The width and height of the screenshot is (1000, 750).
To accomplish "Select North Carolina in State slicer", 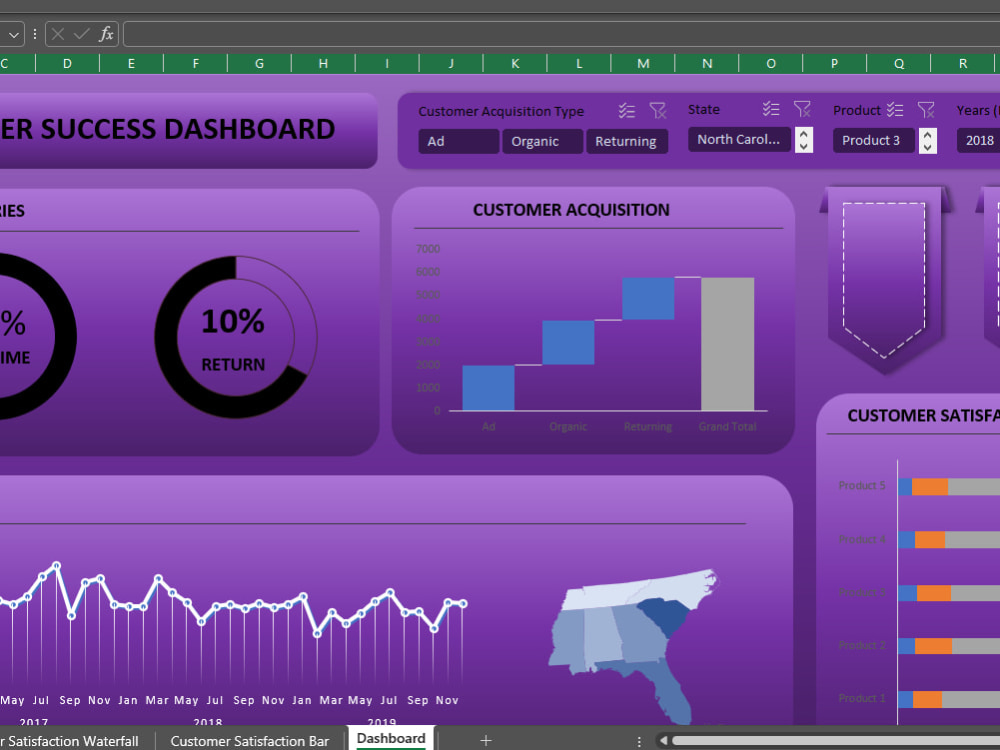I will pos(739,140).
